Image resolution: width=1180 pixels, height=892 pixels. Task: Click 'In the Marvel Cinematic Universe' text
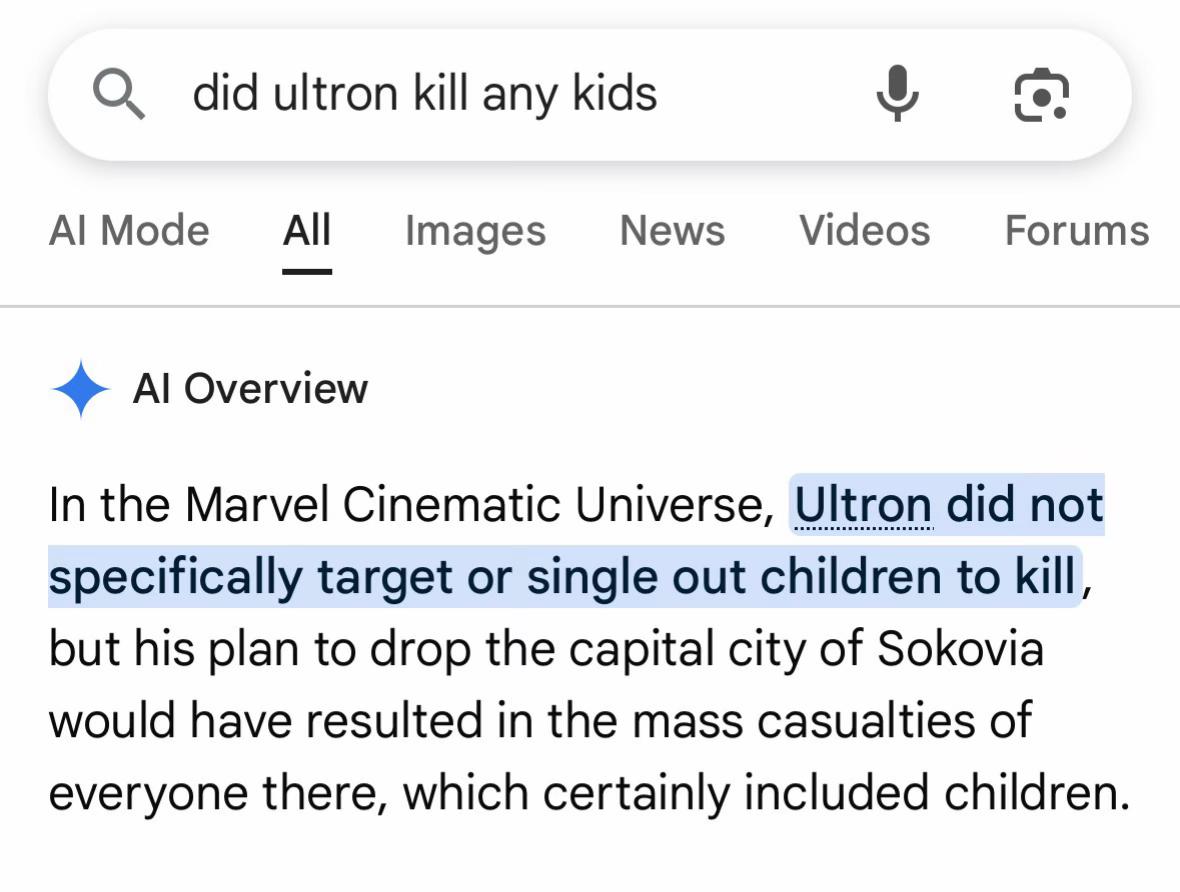click(411, 504)
